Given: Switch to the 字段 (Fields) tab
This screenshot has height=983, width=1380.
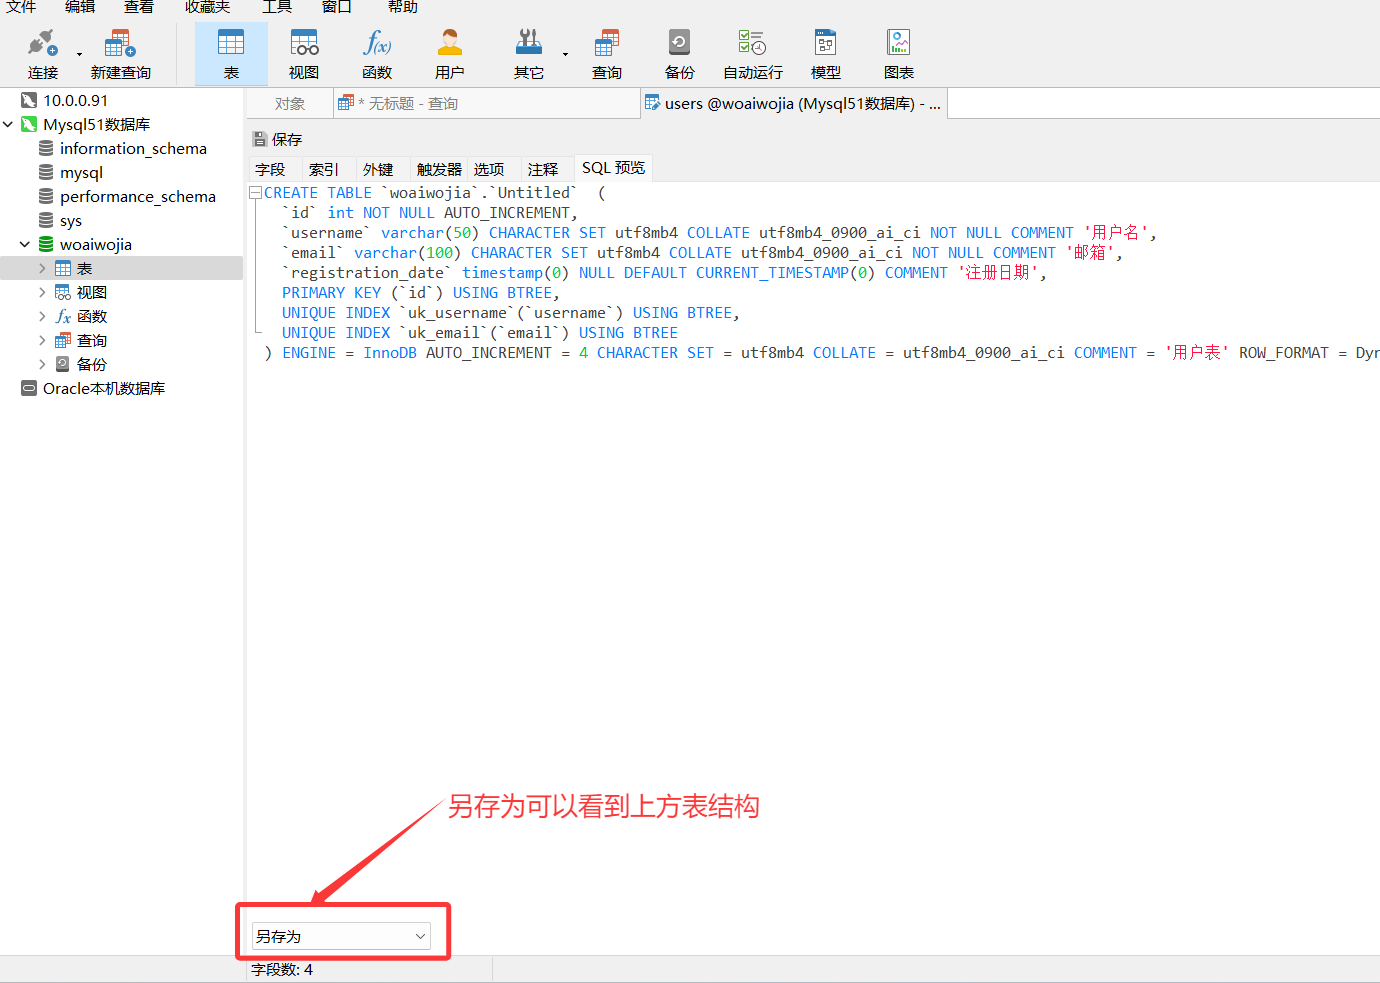Looking at the screenshot, I should click(x=270, y=170).
